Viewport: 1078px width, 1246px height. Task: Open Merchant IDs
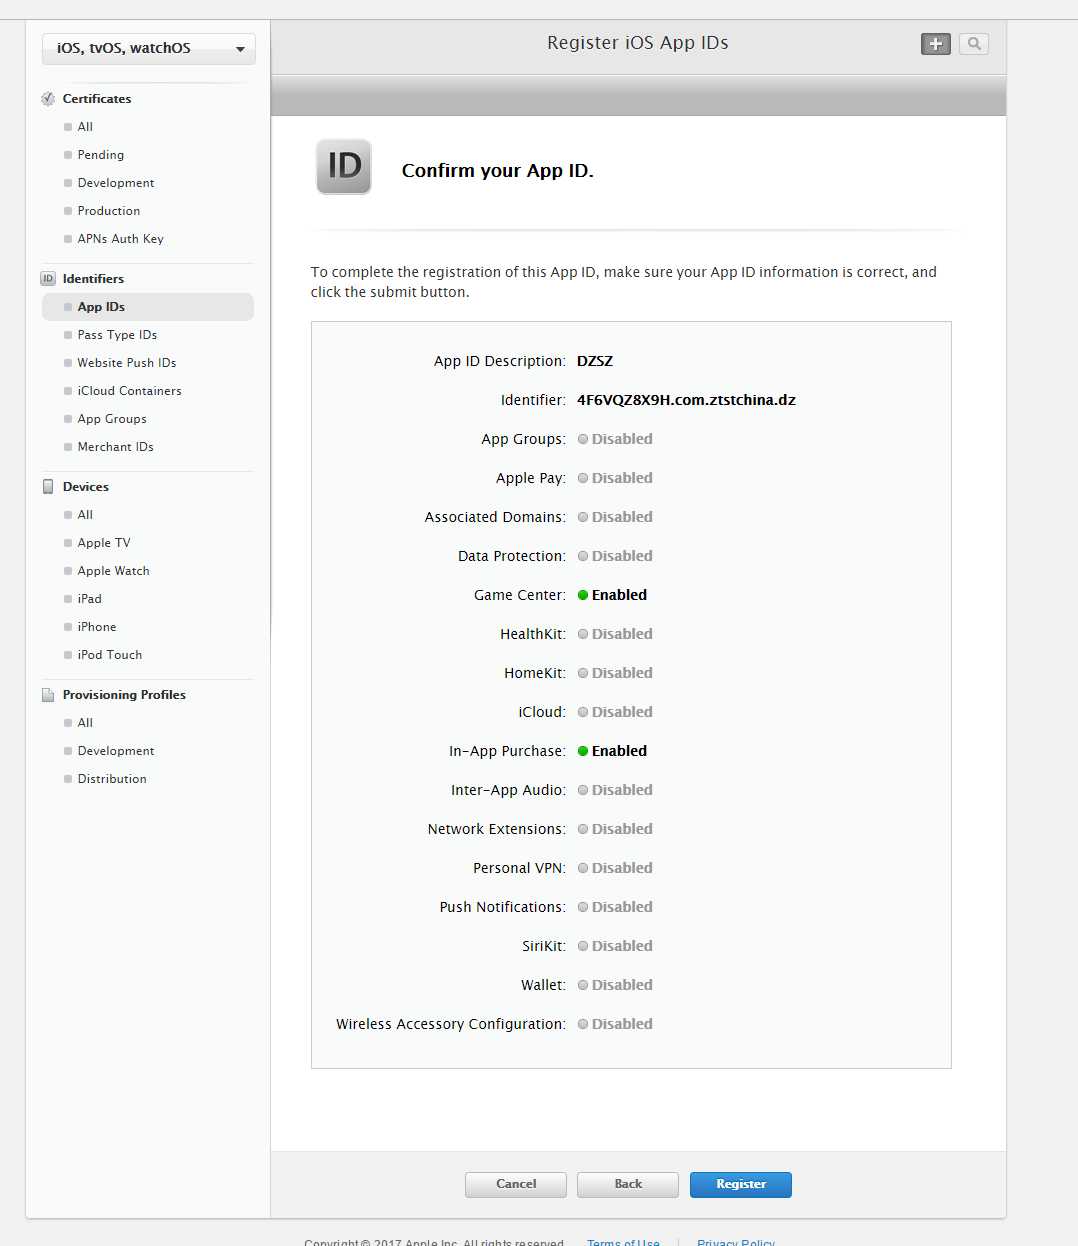pyautogui.click(x=116, y=447)
